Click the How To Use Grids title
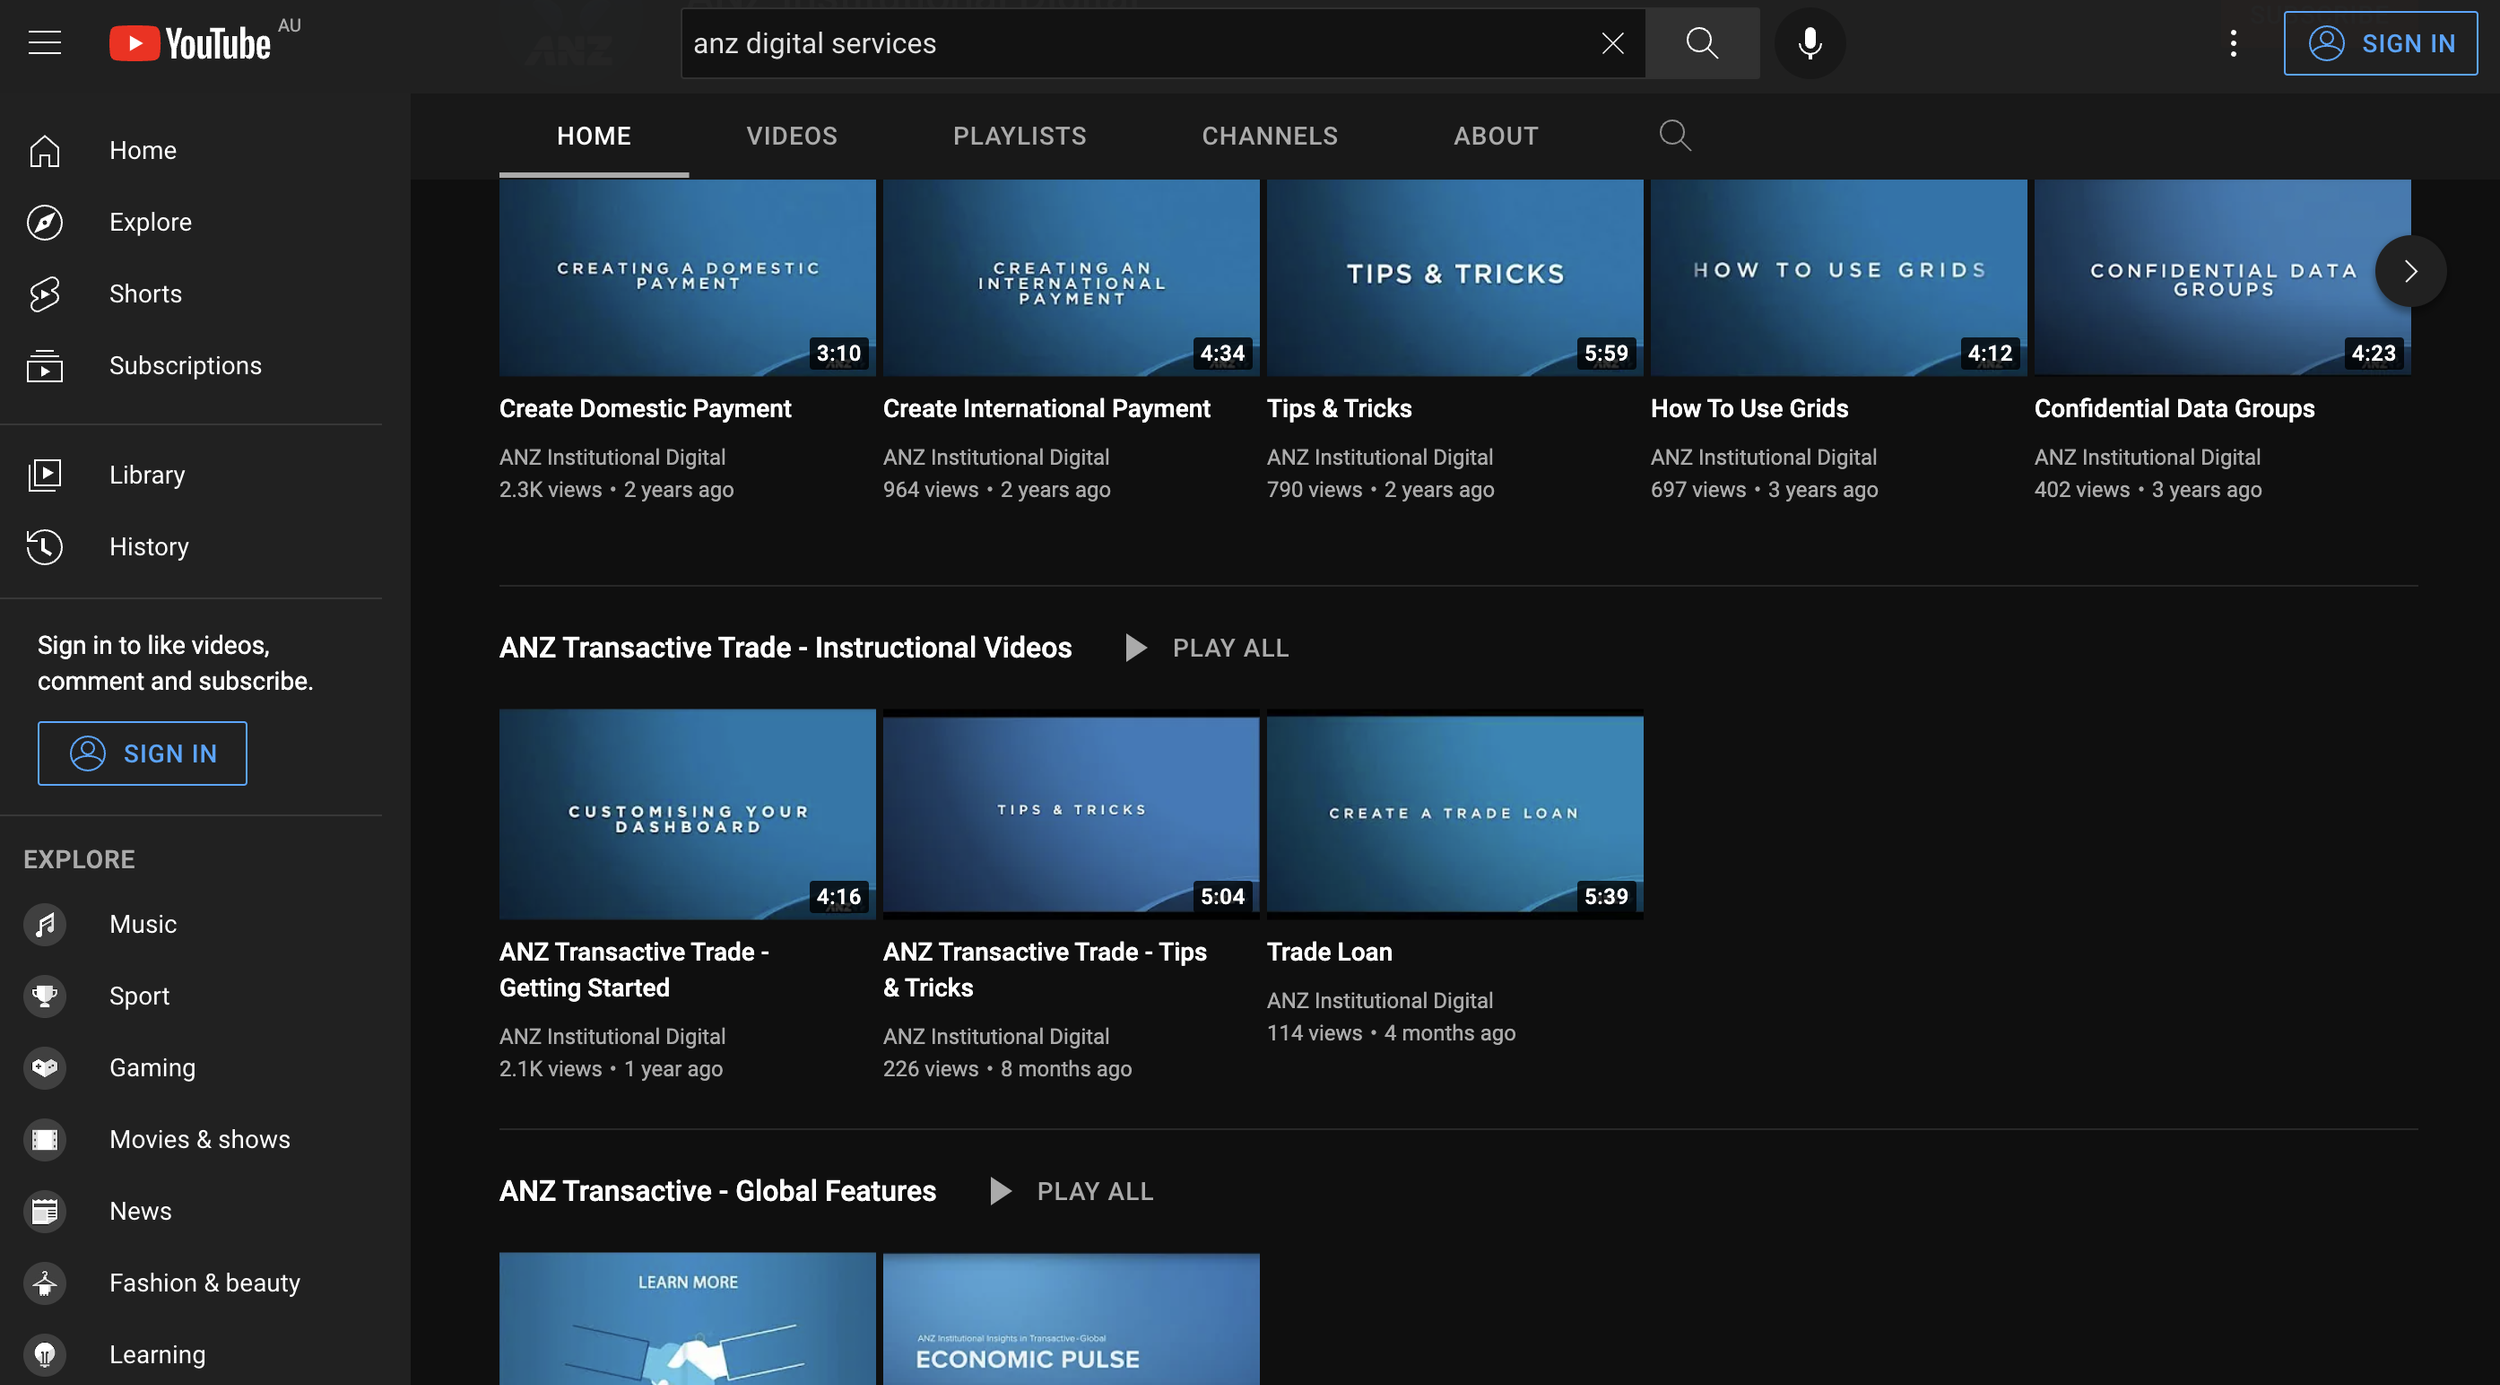Viewport: 2500px width, 1385px height. [x=1749, y=409]
